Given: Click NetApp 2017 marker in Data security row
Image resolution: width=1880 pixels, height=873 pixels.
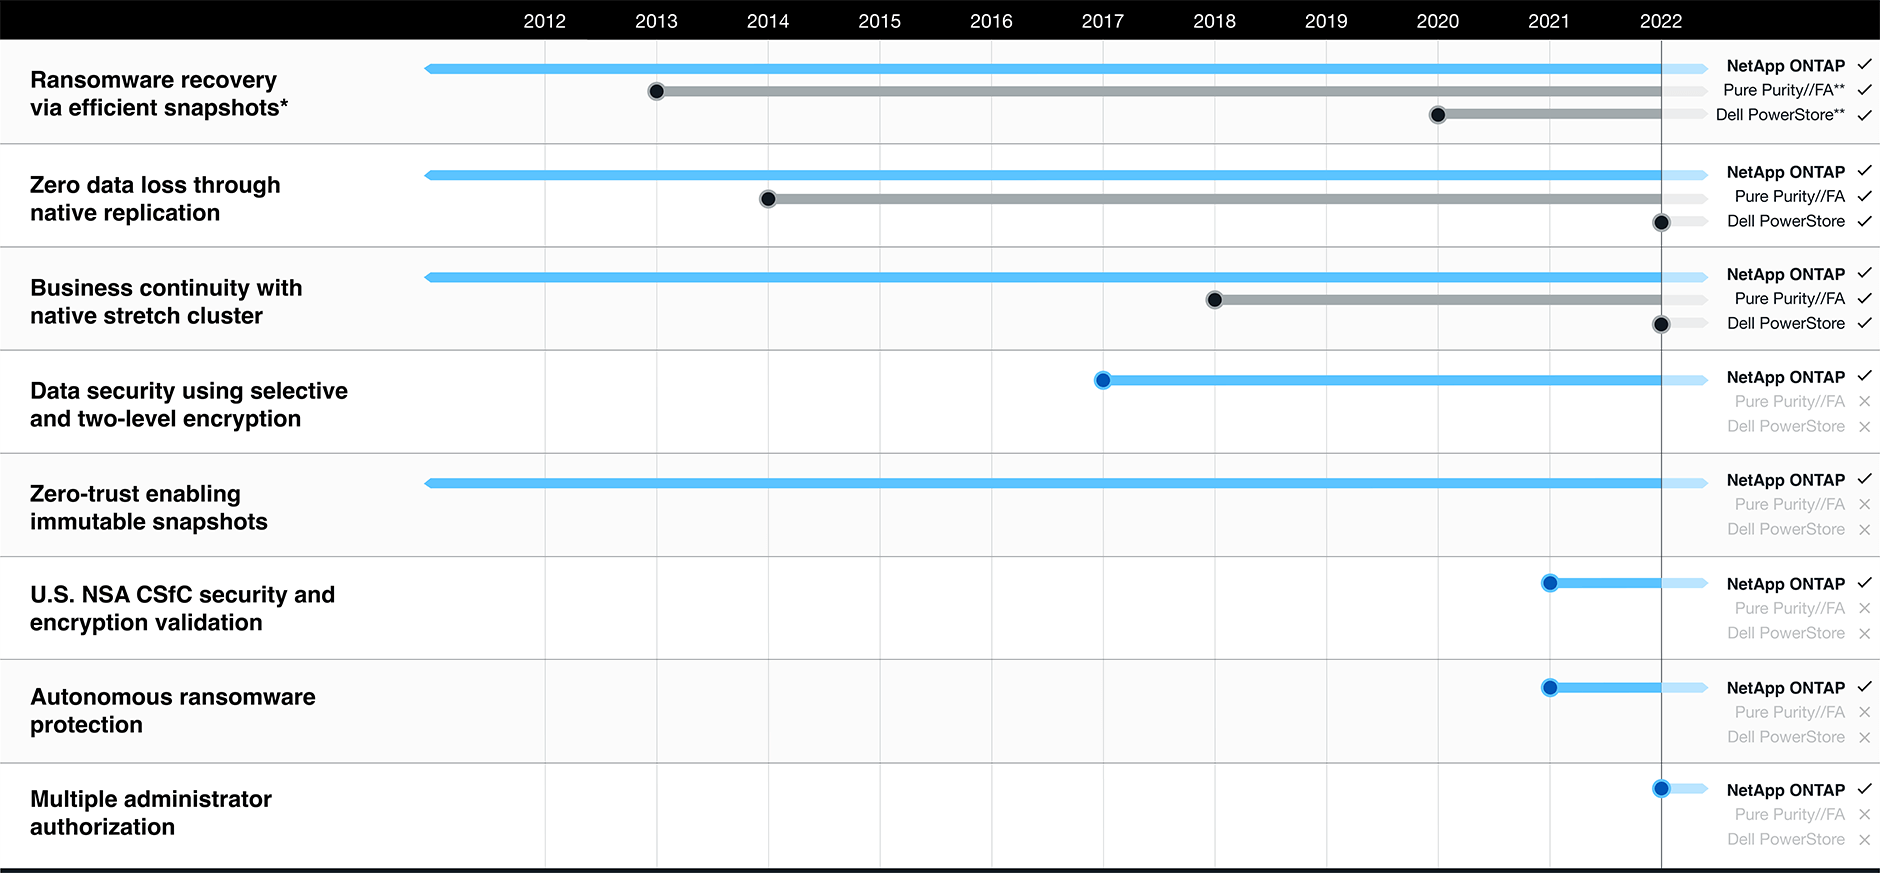Looking at the screenshot, I should [x=1103, y=380].
